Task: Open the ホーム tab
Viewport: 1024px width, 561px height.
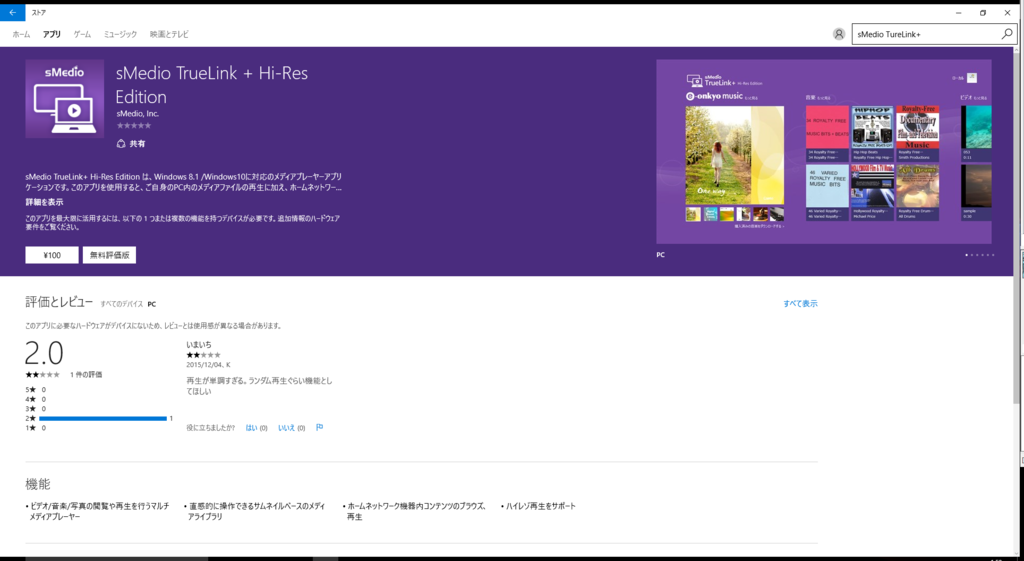Action: [x=21, y=34]
